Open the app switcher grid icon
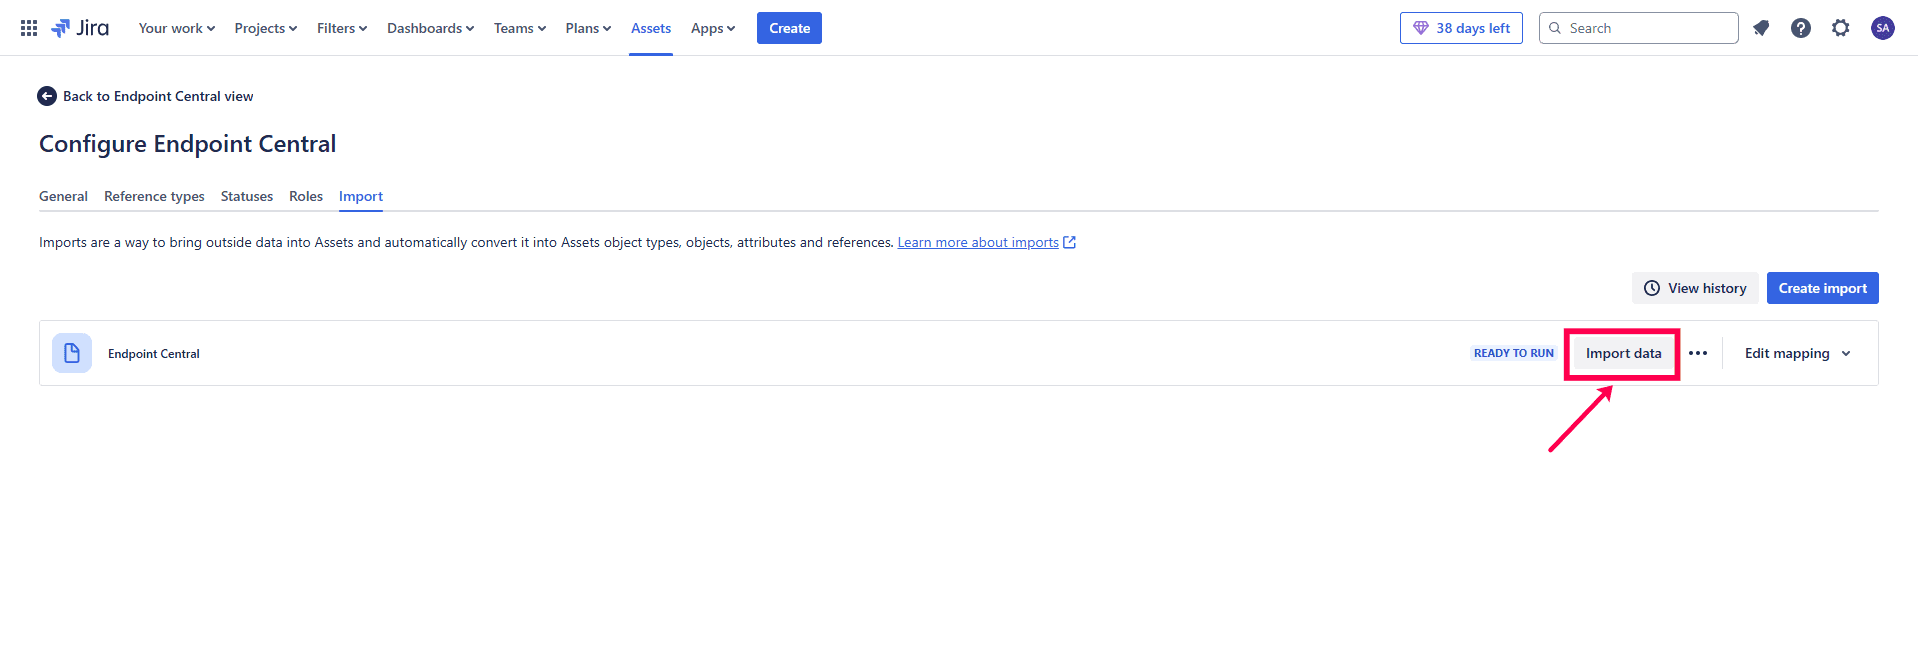The height and width of the screenshot is (661, 1918). [x=29, y=28]
